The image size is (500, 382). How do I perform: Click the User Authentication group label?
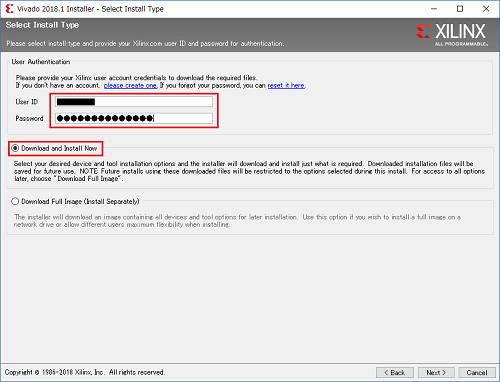41,62
